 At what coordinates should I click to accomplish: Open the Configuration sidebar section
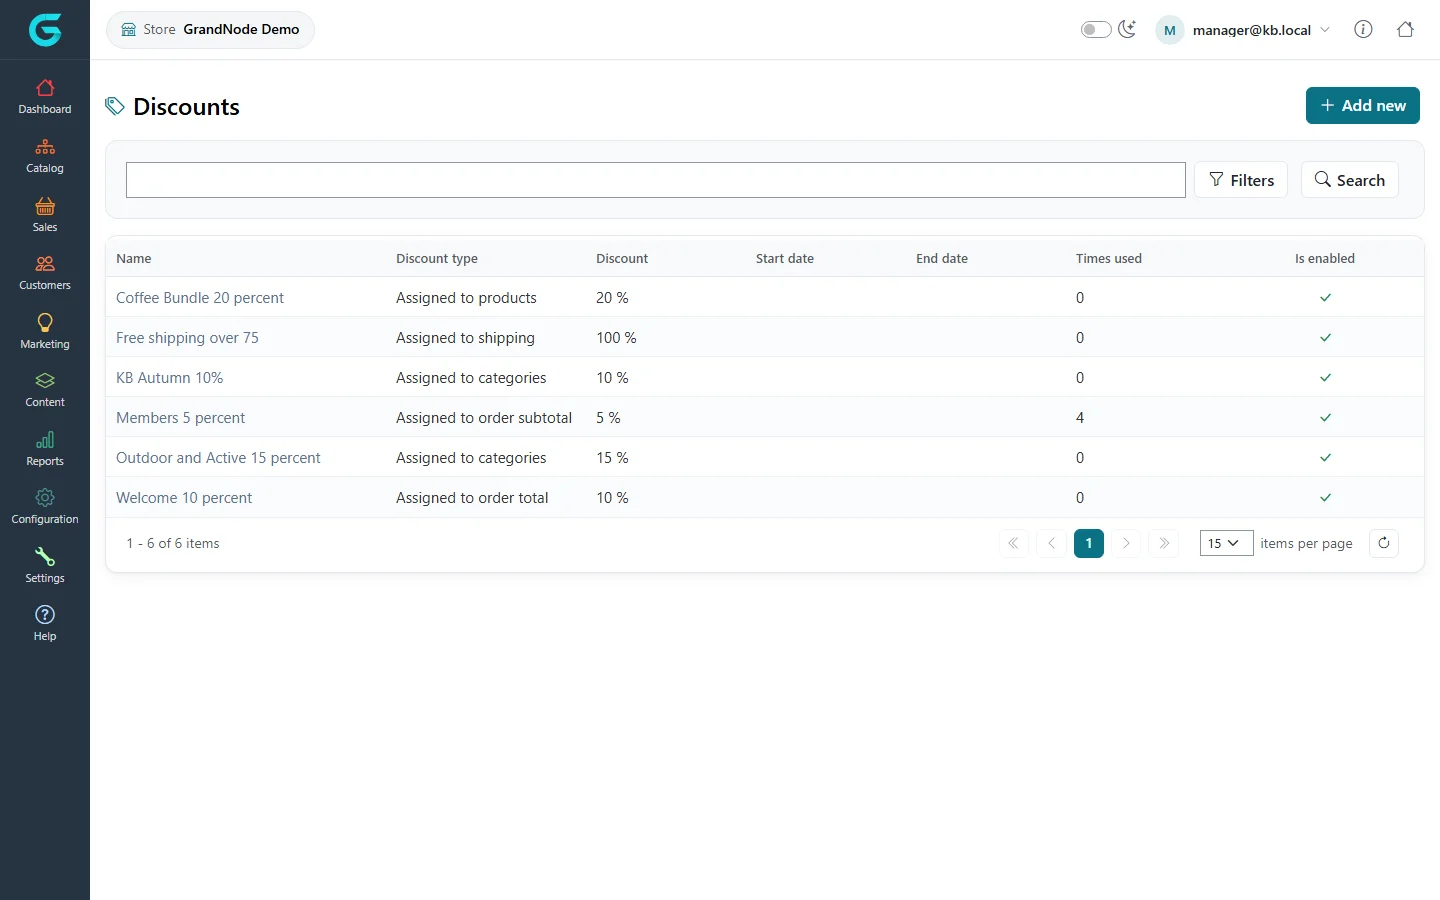pos(45,507)
